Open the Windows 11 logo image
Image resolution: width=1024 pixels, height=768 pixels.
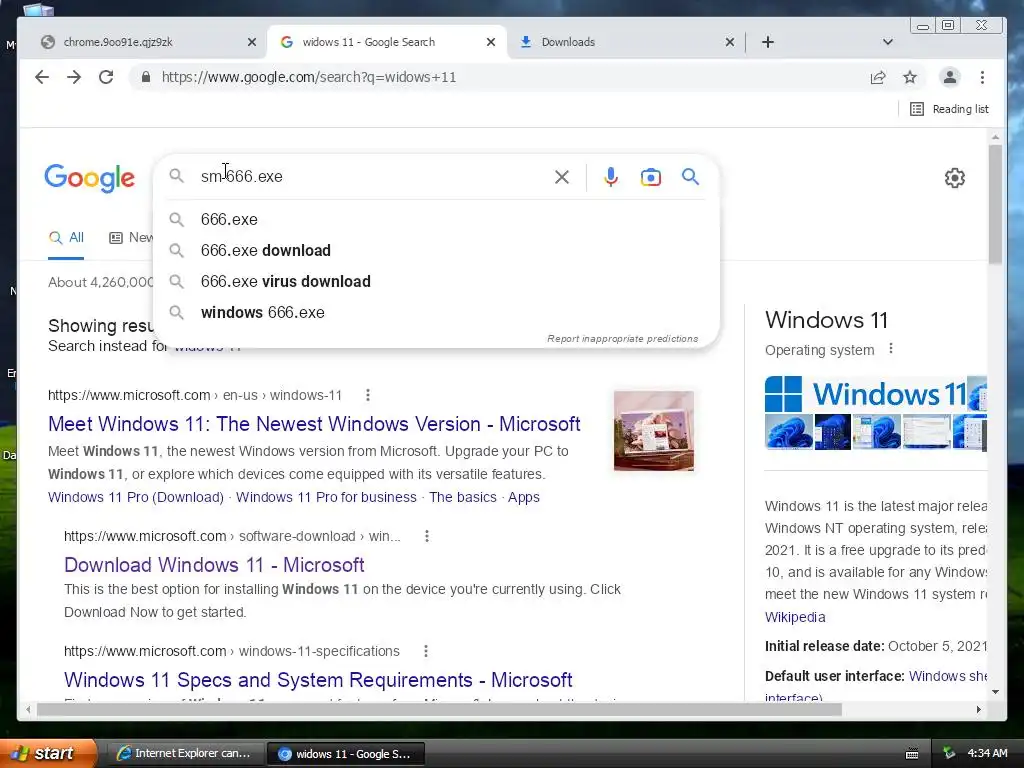(x=865, y=394)
